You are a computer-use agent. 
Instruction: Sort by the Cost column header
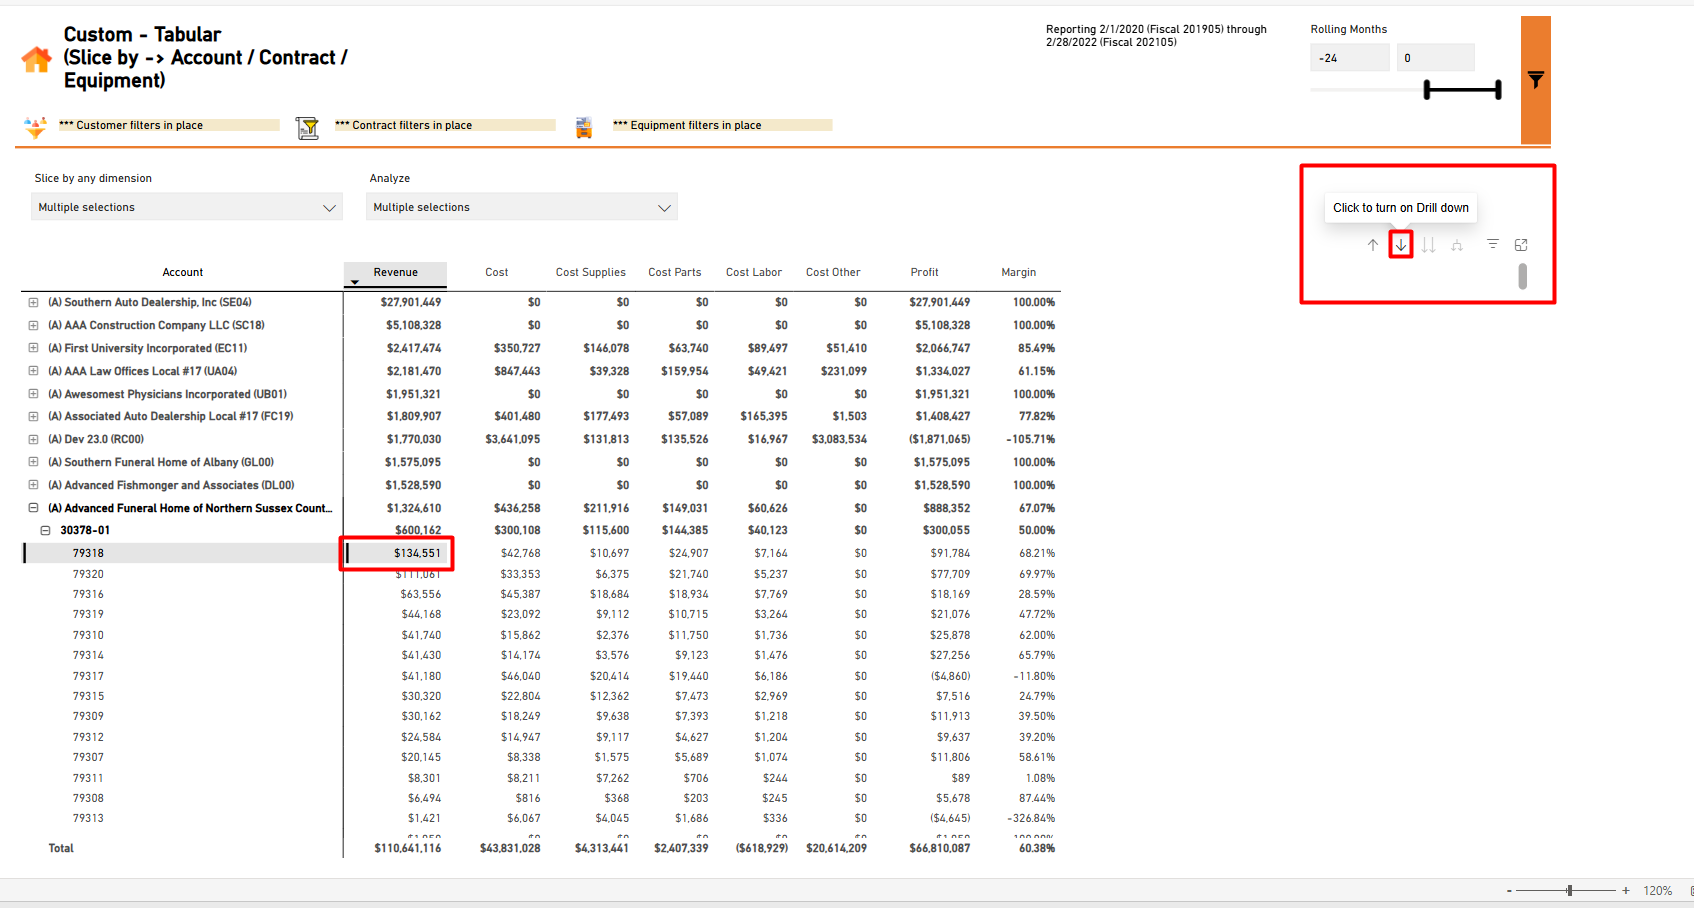click(x=497, y=272)
